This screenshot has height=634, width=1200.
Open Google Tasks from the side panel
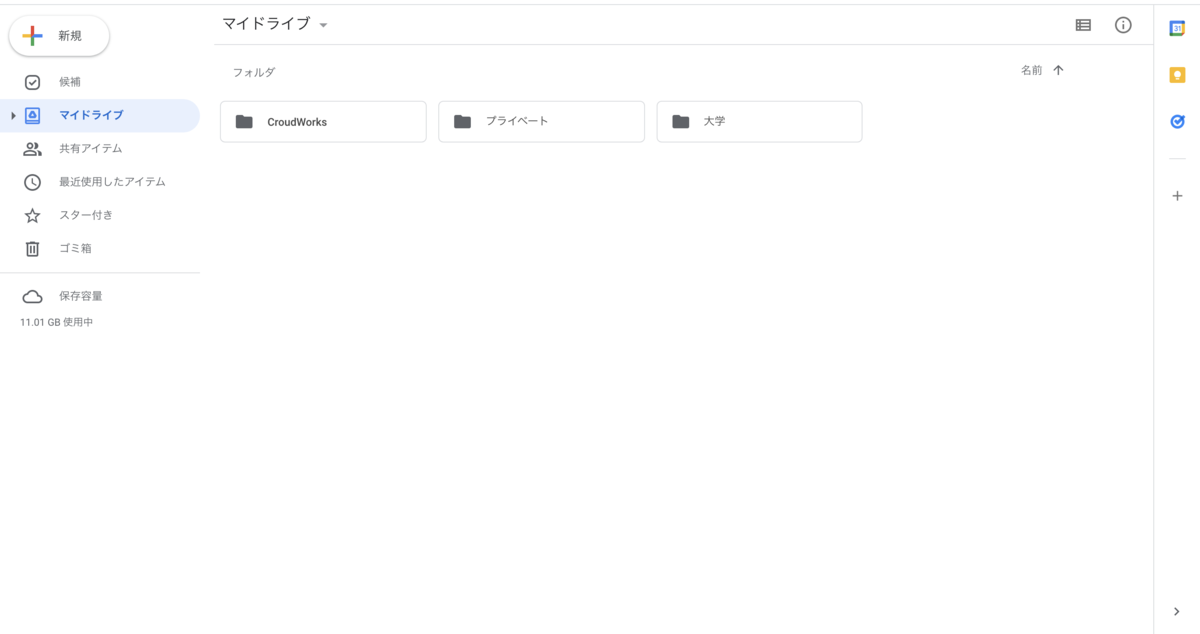coord(1177,121)
